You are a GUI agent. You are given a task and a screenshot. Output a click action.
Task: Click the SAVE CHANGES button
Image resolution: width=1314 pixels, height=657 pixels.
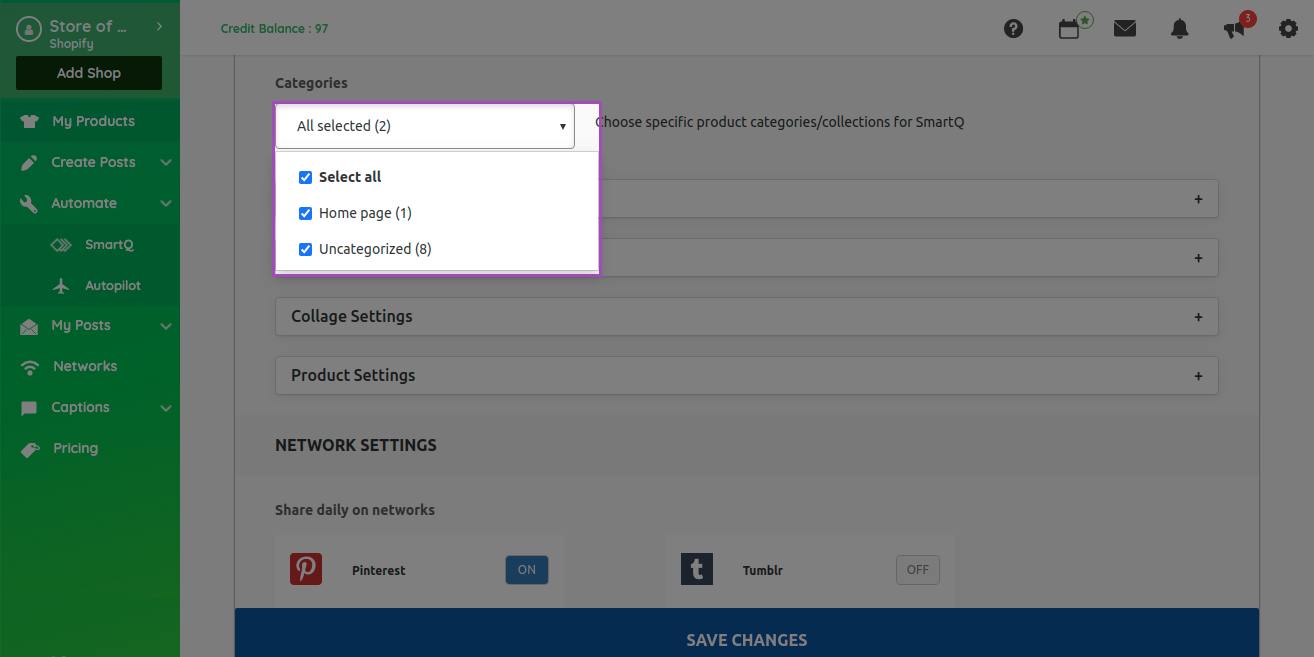click(x=746, y=639)
